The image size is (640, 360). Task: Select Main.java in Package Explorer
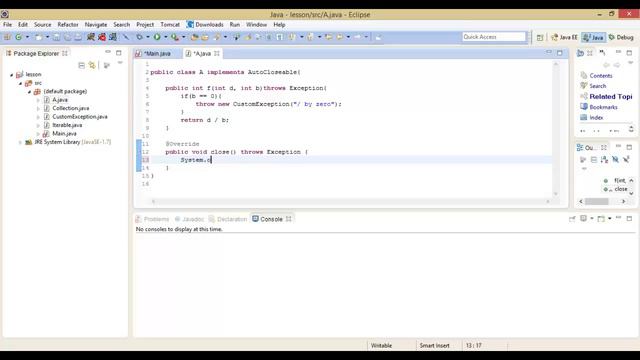[64, 133]
